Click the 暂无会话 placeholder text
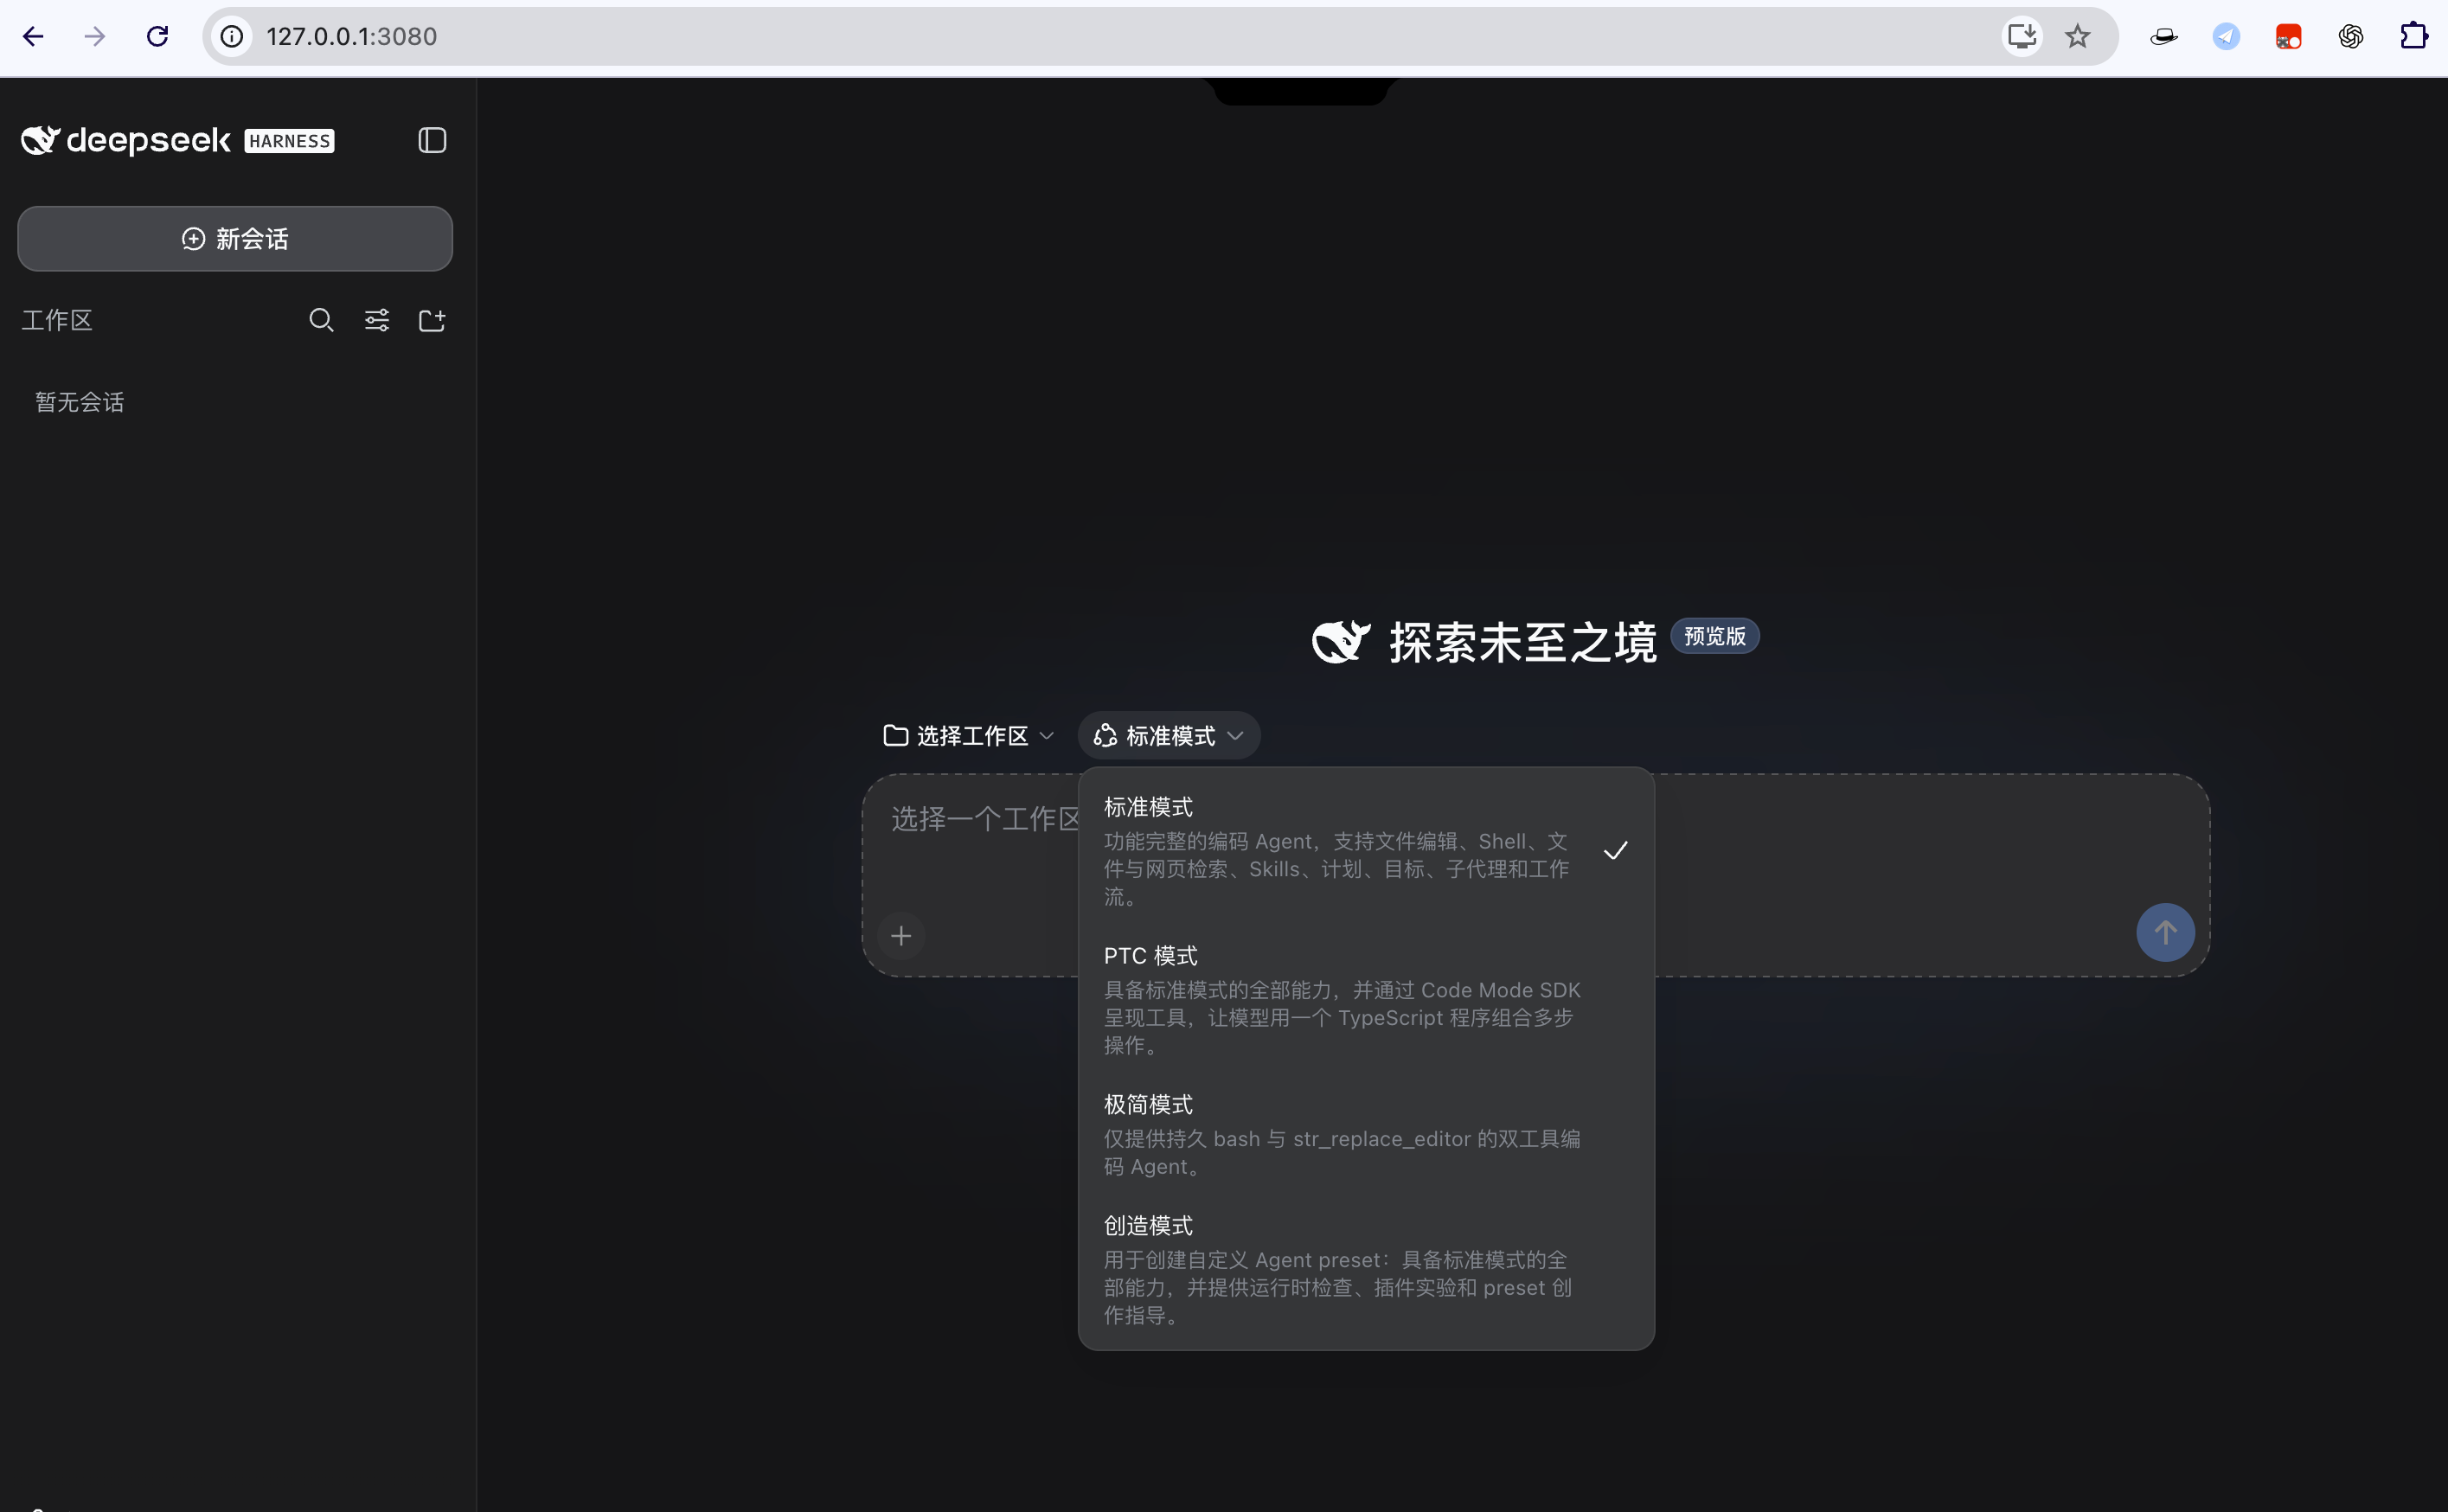Viewport: 2448px width, 1512px height. 80,402
